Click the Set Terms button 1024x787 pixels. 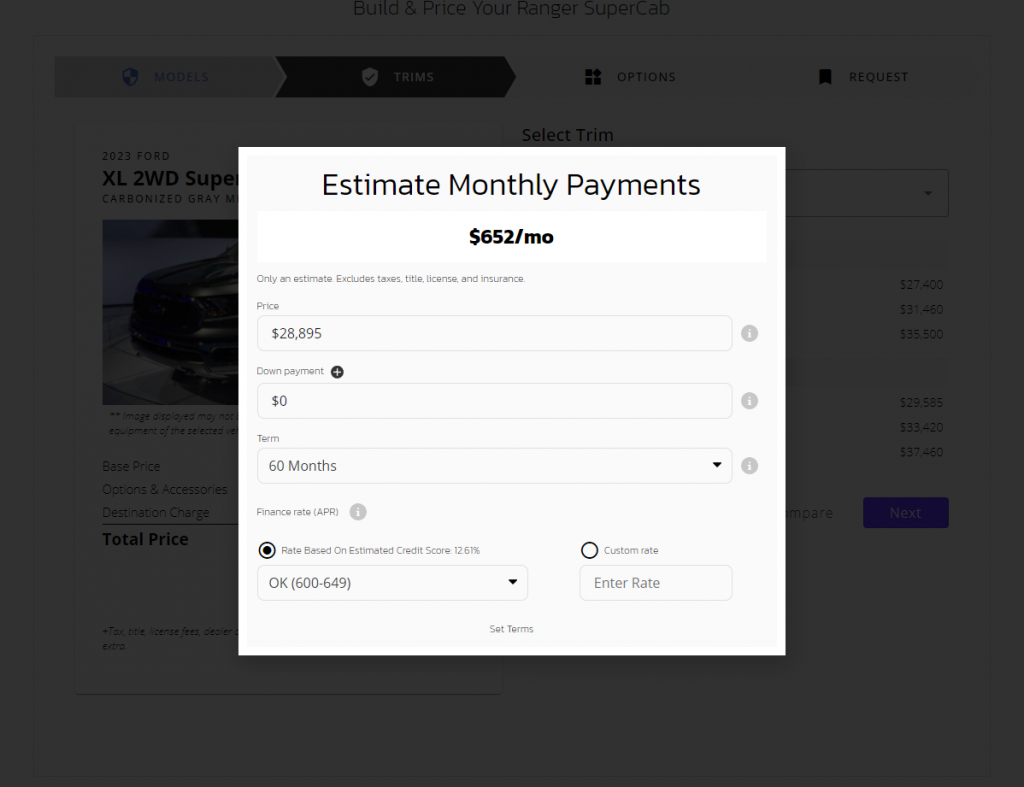tap(511, 629)
